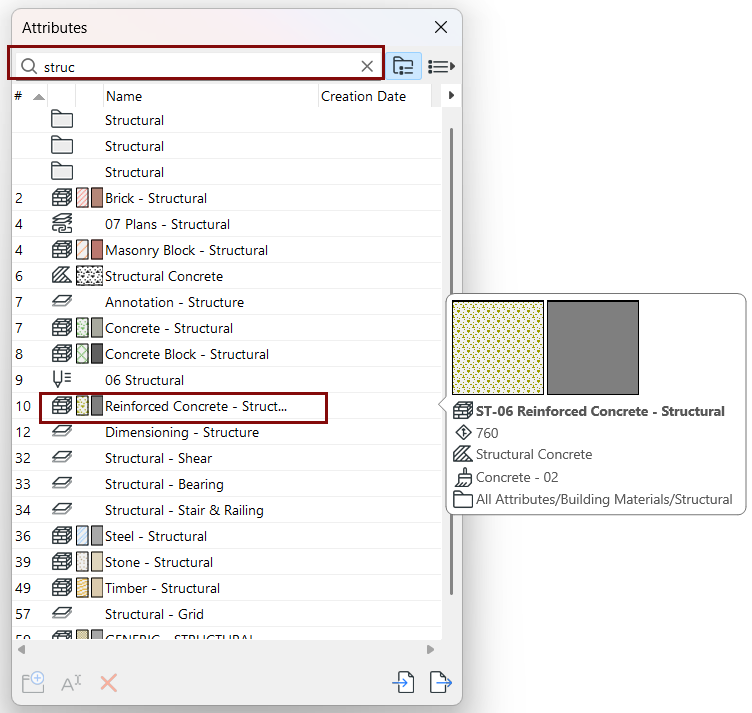
Task: Click the Export attributes button
Action: coord(440,682)
